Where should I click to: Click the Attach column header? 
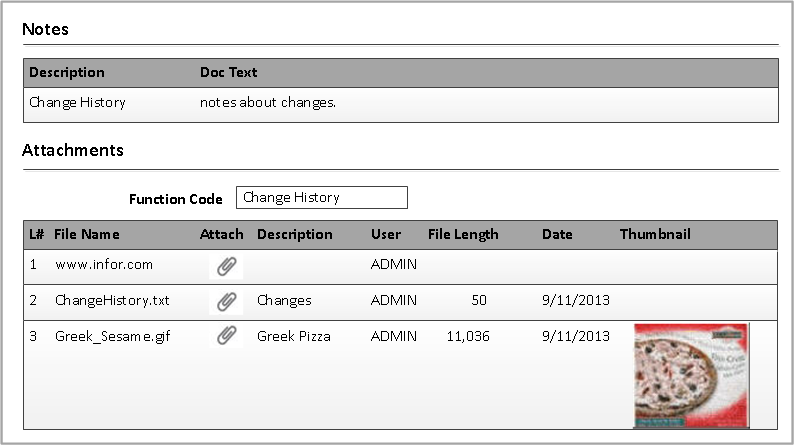pos(221,235)
